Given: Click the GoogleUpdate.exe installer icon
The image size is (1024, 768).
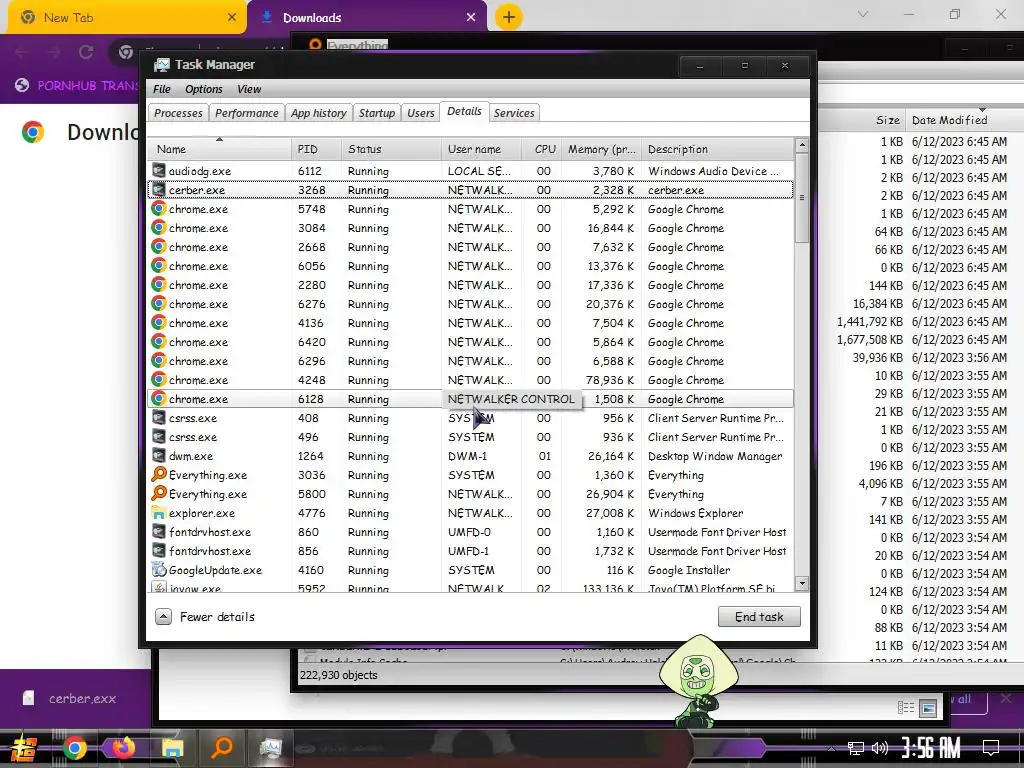Looking at the screenshot, I should click(x=158, y=569).
